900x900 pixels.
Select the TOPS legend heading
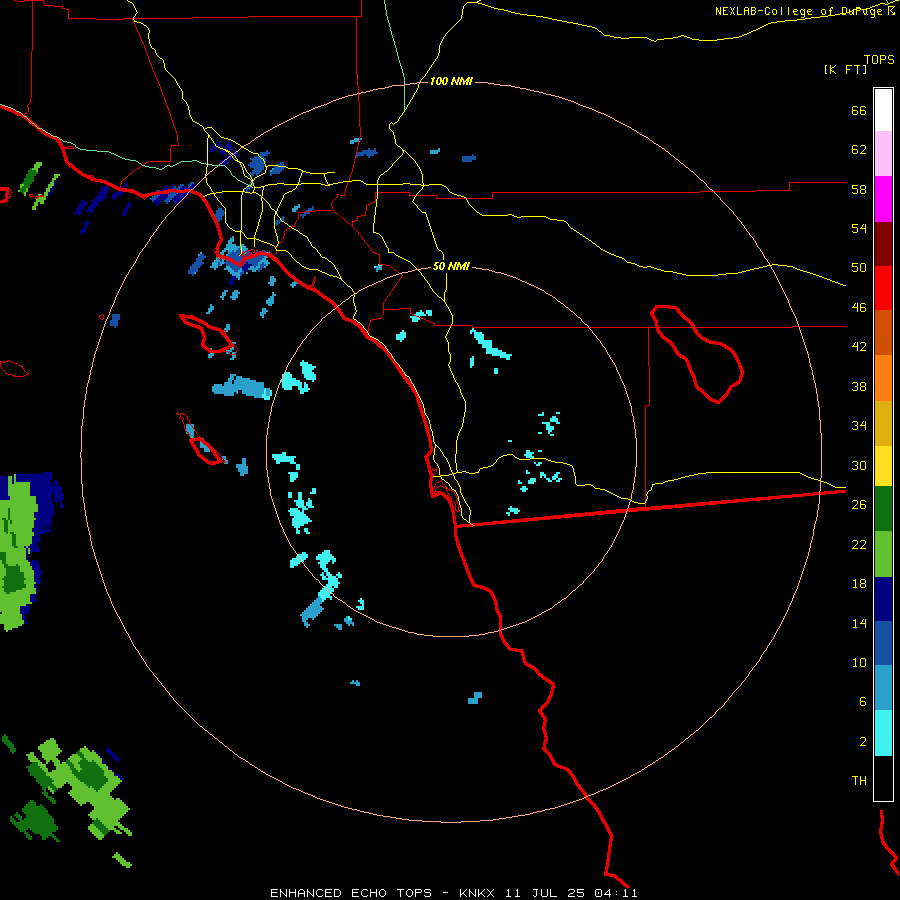(879, 59)
